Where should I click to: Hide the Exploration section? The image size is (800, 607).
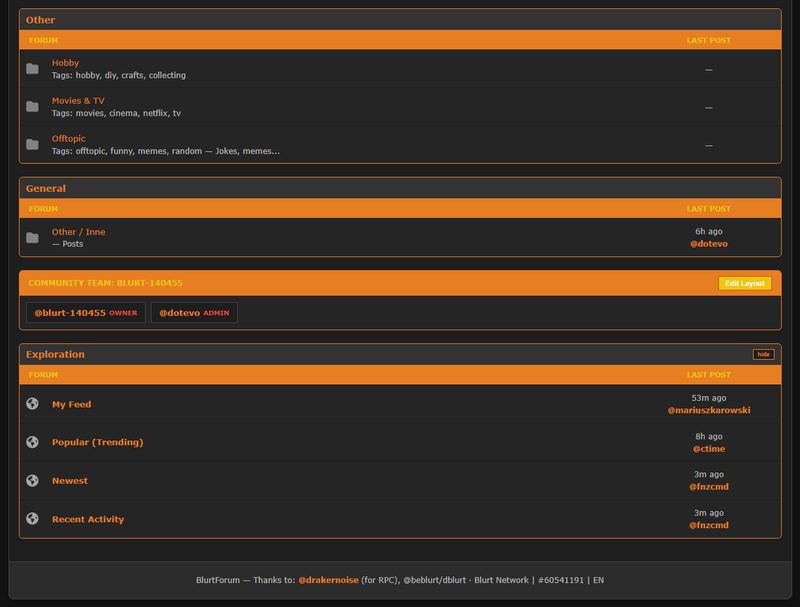pos(763,354)
